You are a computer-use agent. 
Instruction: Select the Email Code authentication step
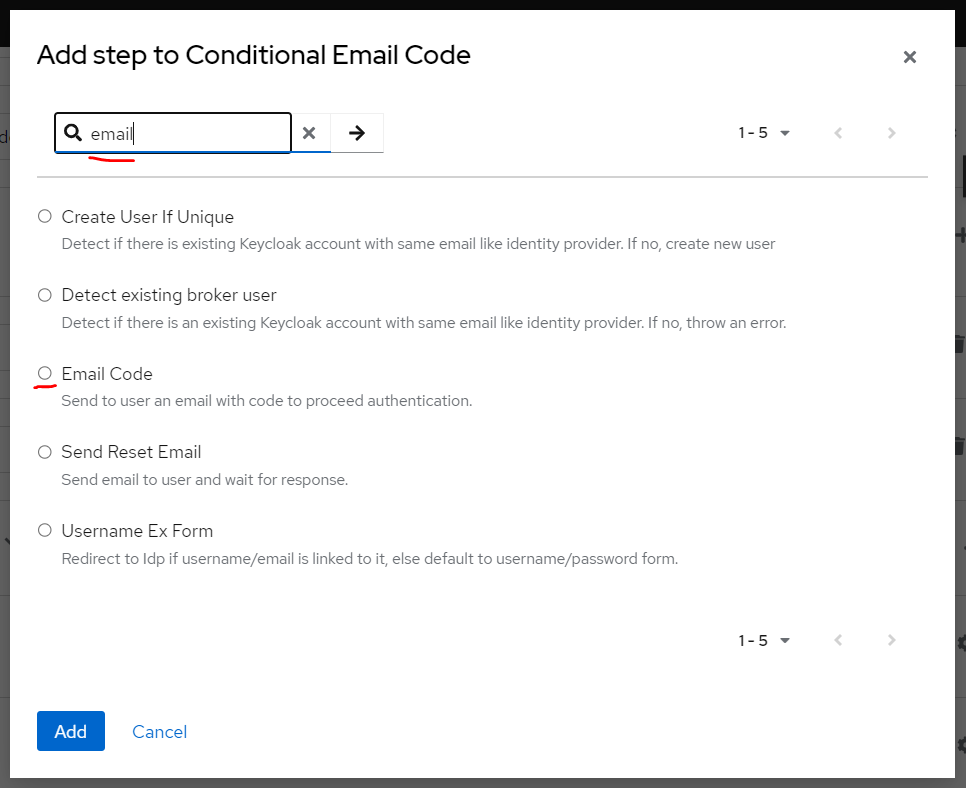tap(44, 374)
